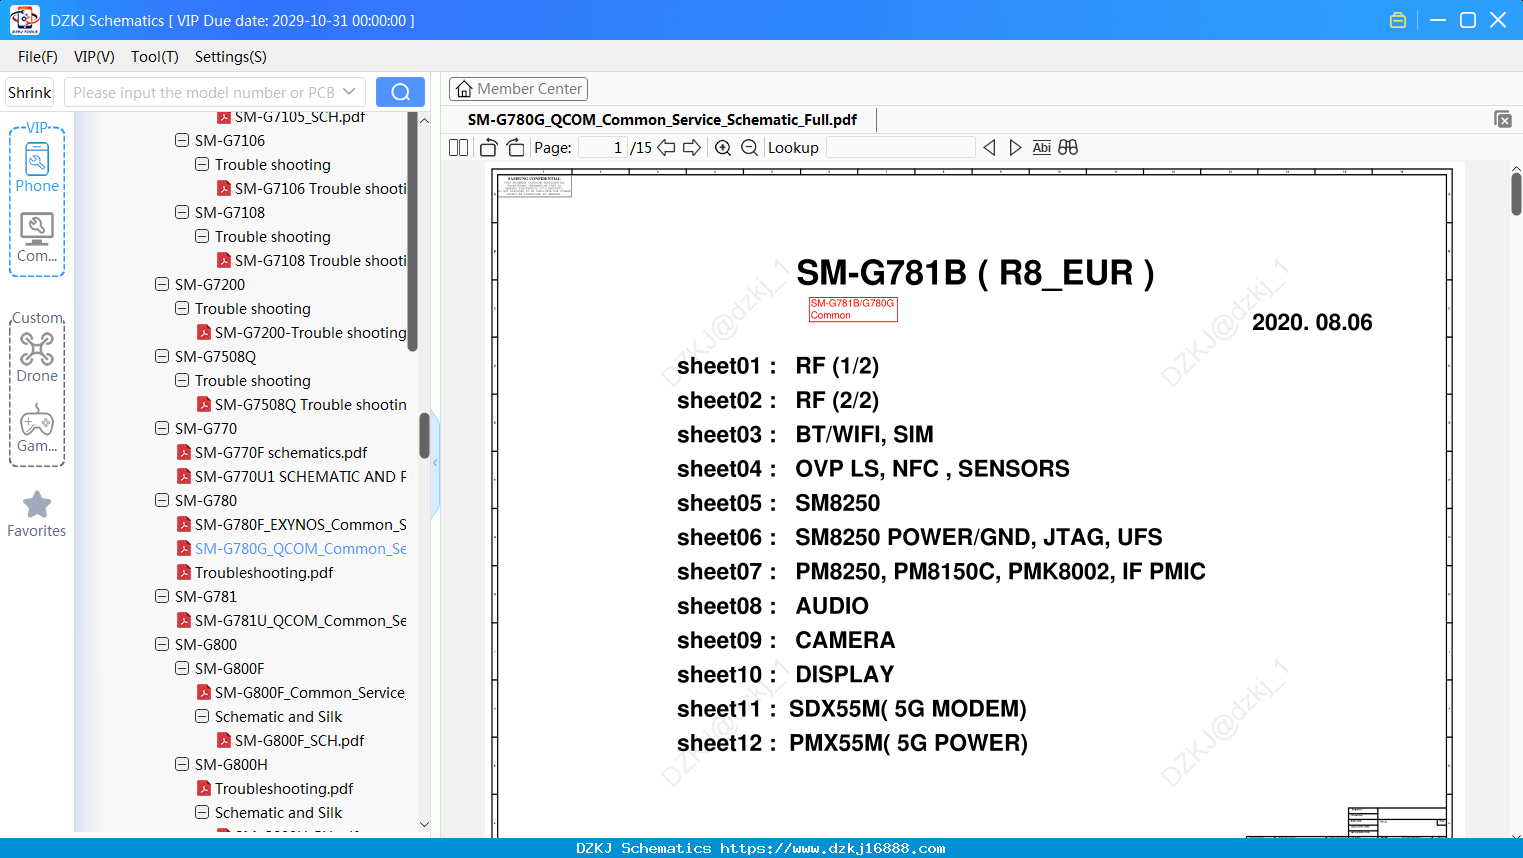This screenshot has height=858, width=1523.
Task: Find next lookup match triangle
Action: click(x=1015, y=147)
